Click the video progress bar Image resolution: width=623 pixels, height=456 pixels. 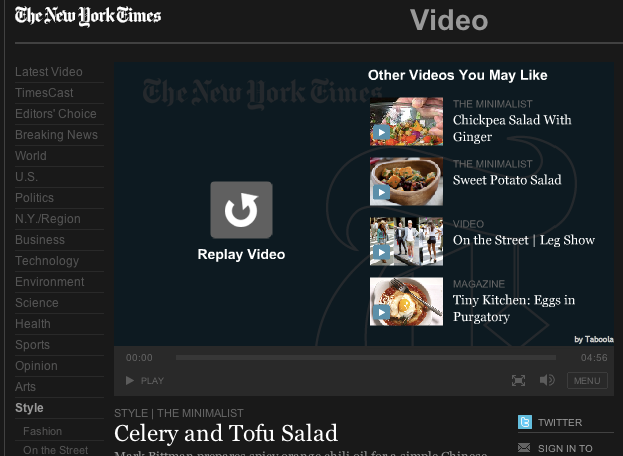366,357
